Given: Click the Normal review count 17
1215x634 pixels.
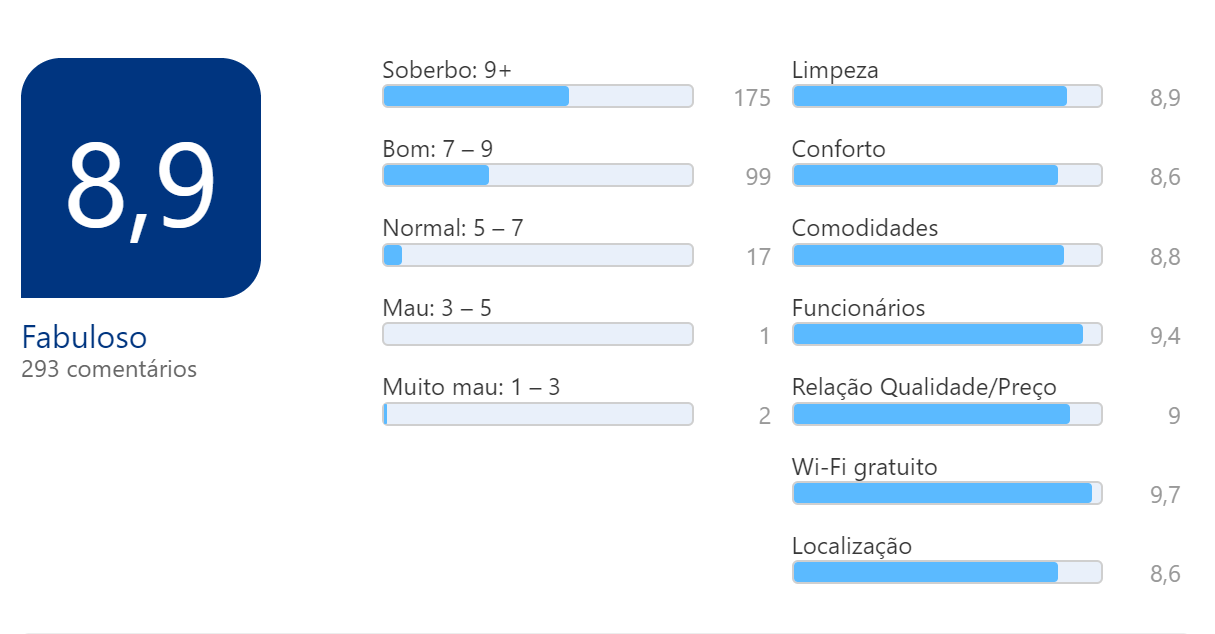Looking at the screenshot, I should tap(758, 257).
